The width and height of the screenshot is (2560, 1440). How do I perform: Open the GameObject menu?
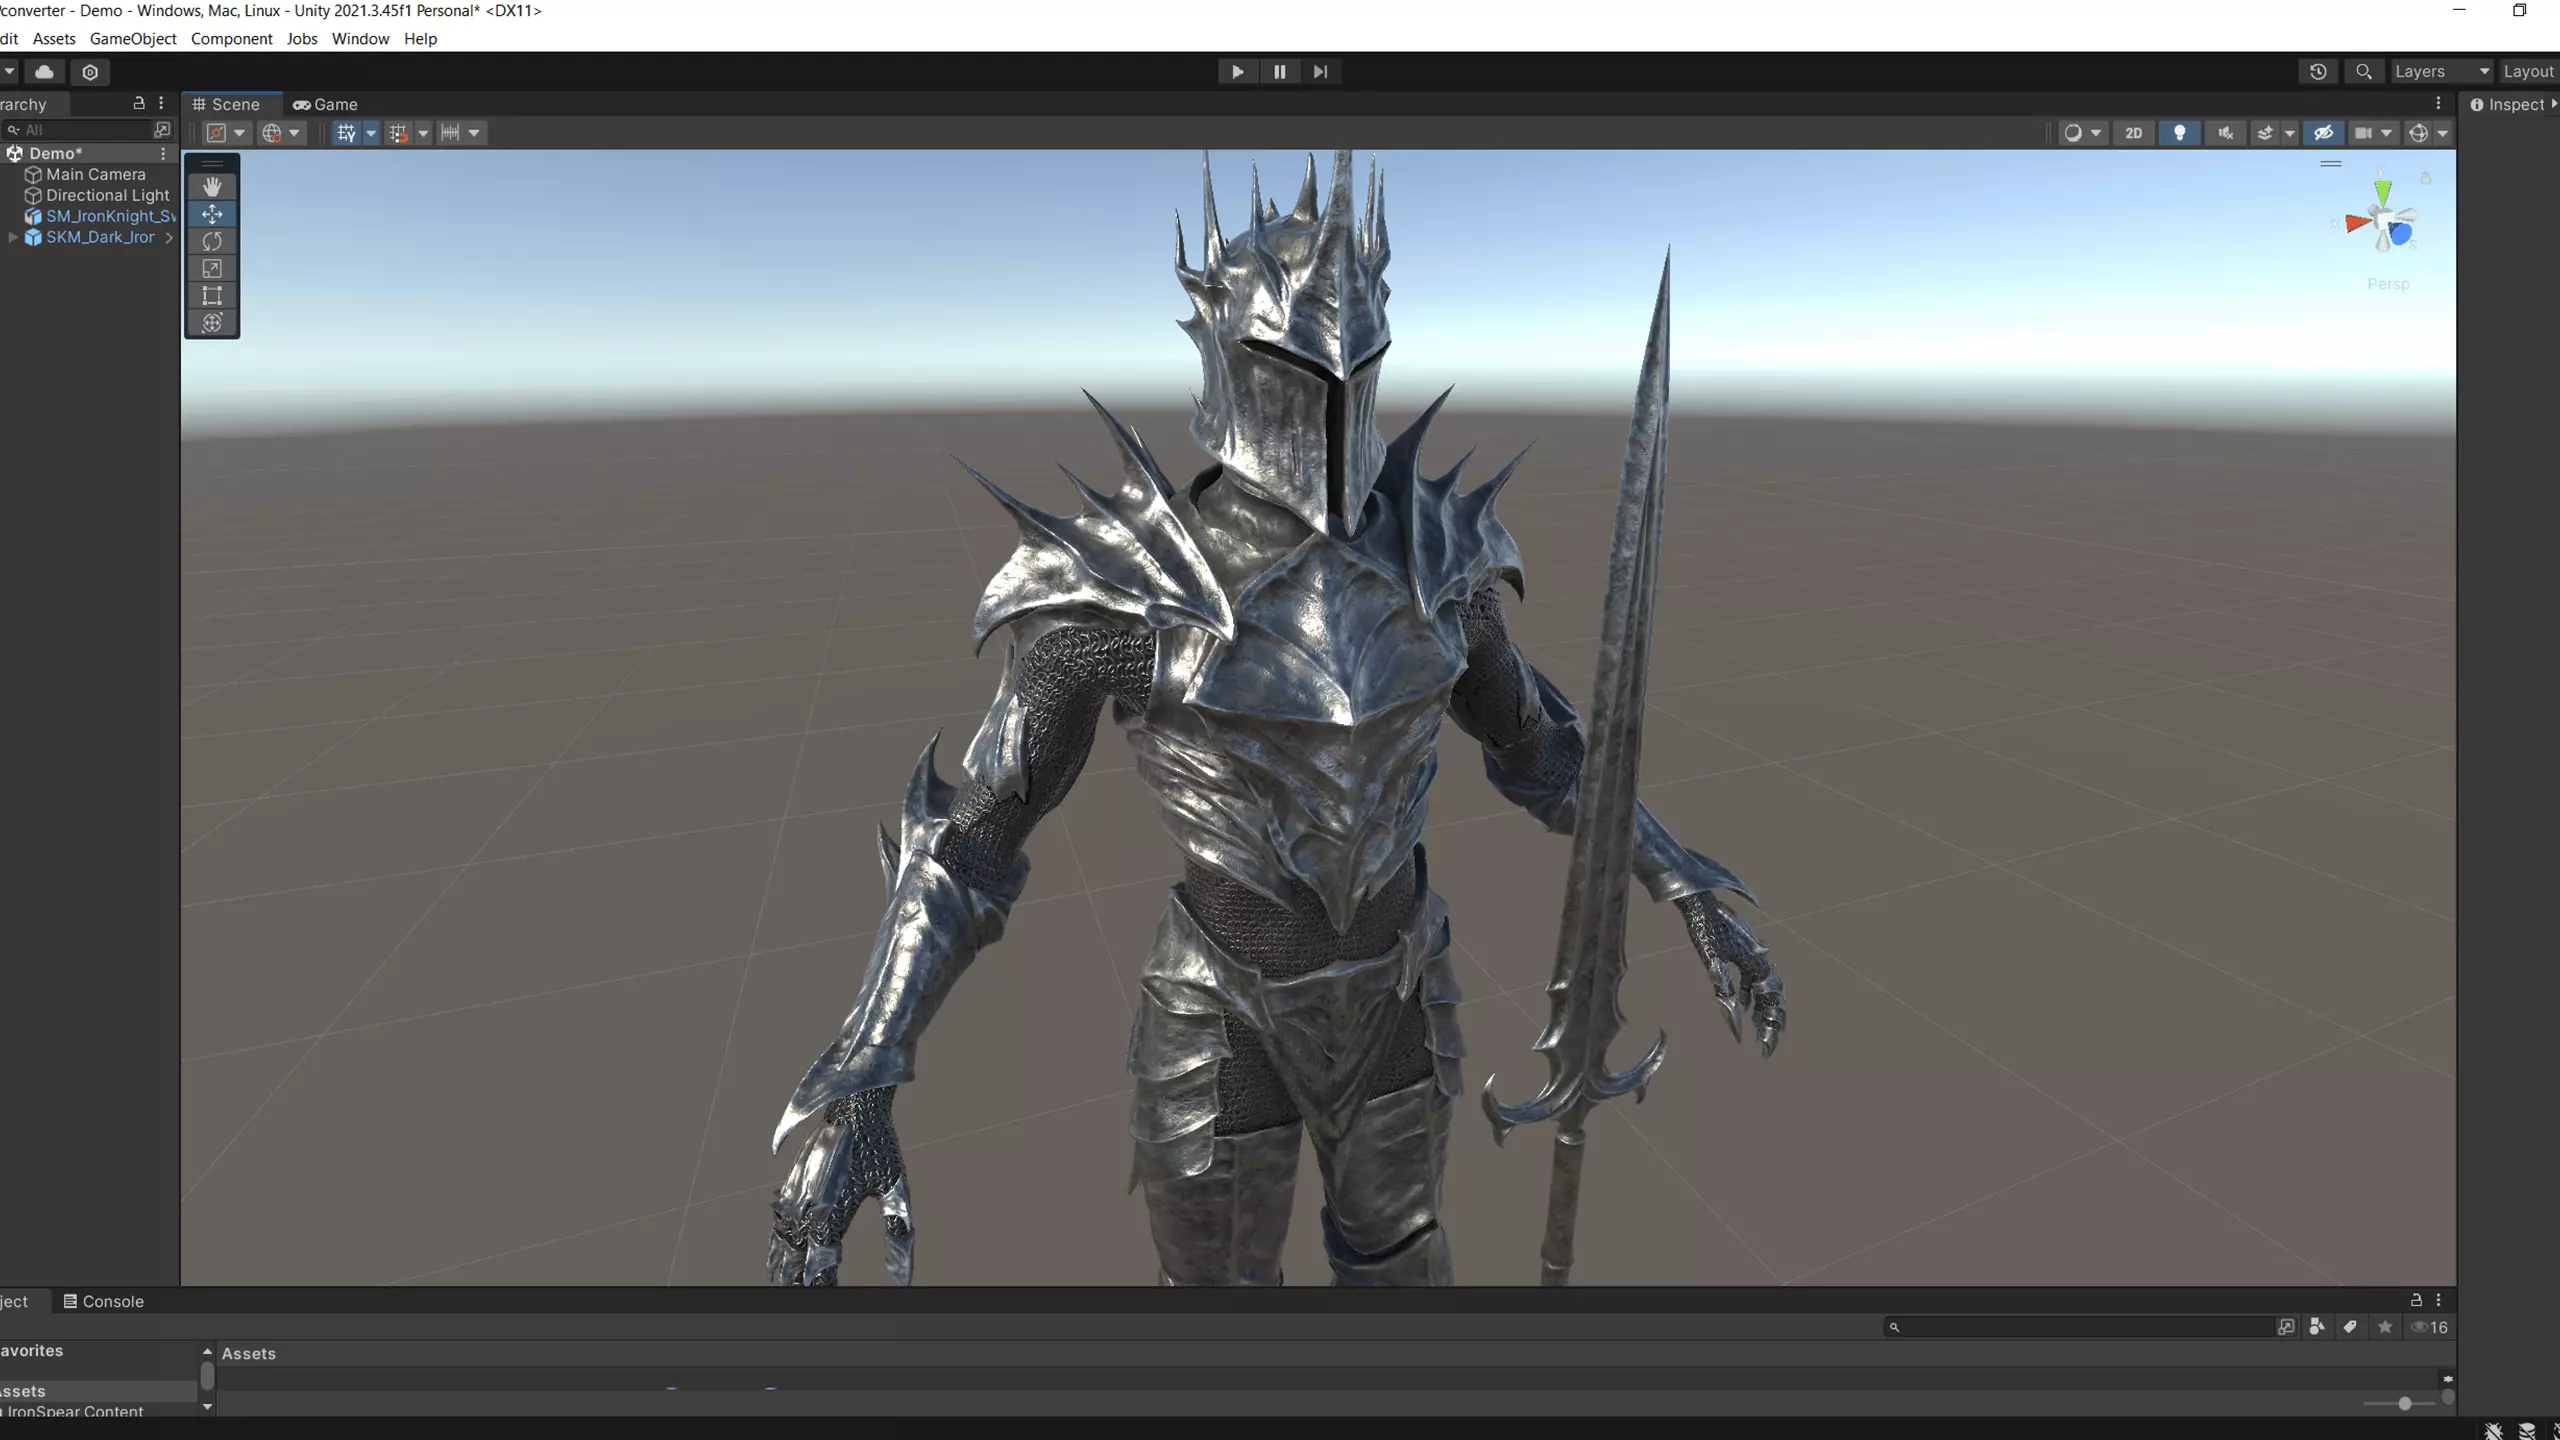pos(133,39)
